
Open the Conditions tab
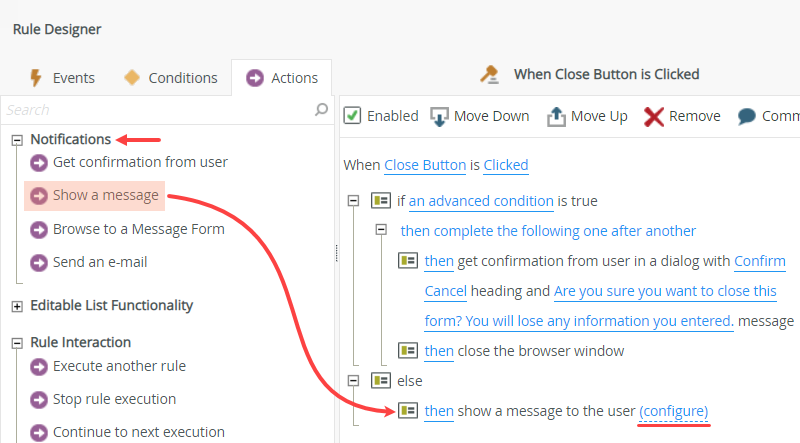click(x=170, y=78)
